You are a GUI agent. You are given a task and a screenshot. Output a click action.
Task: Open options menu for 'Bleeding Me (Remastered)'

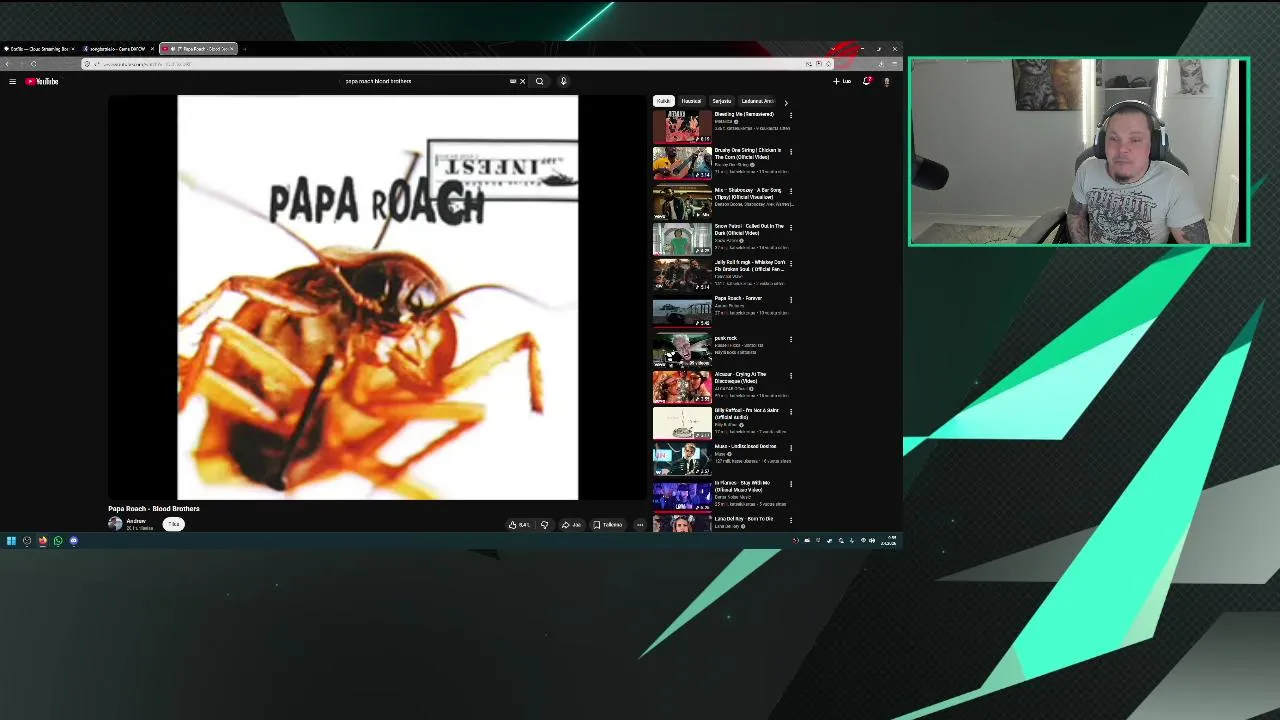point(791,115)
